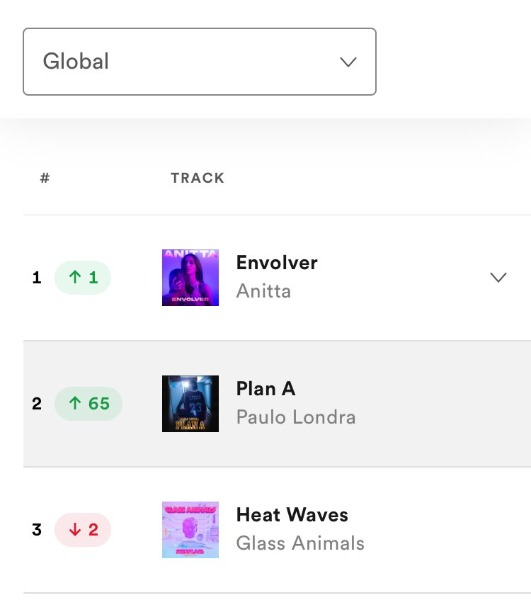The width and height of the screenshot is (531, 600).
Task: Expand details for Envolver track row
Action: tap(498, 277)
